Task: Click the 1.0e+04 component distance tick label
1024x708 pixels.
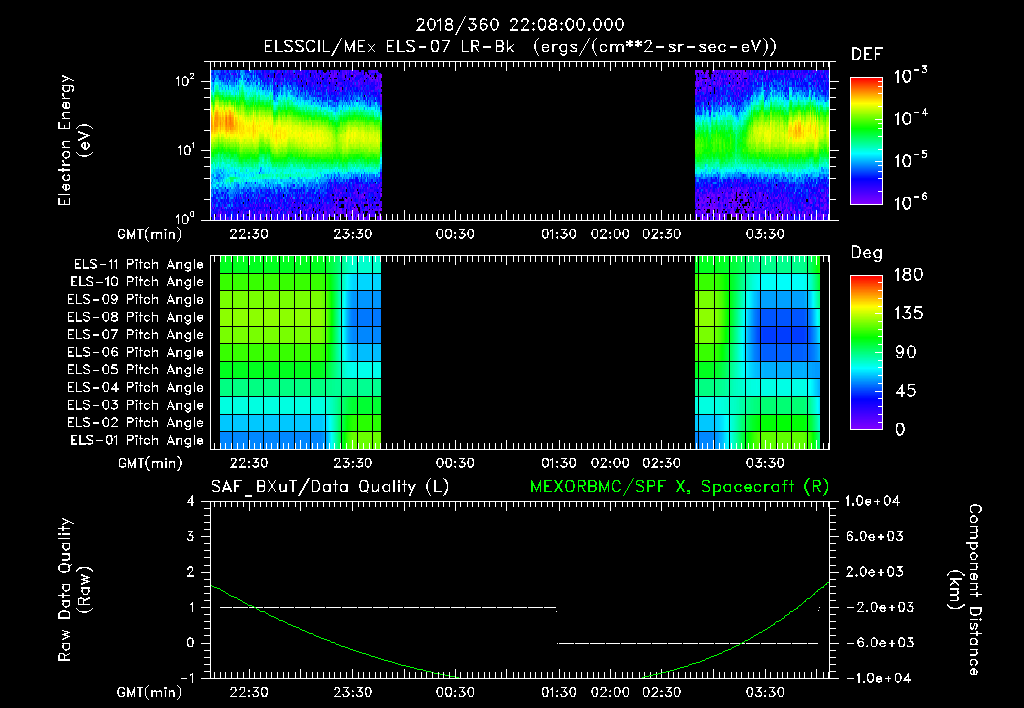Action: click(872, 501)
